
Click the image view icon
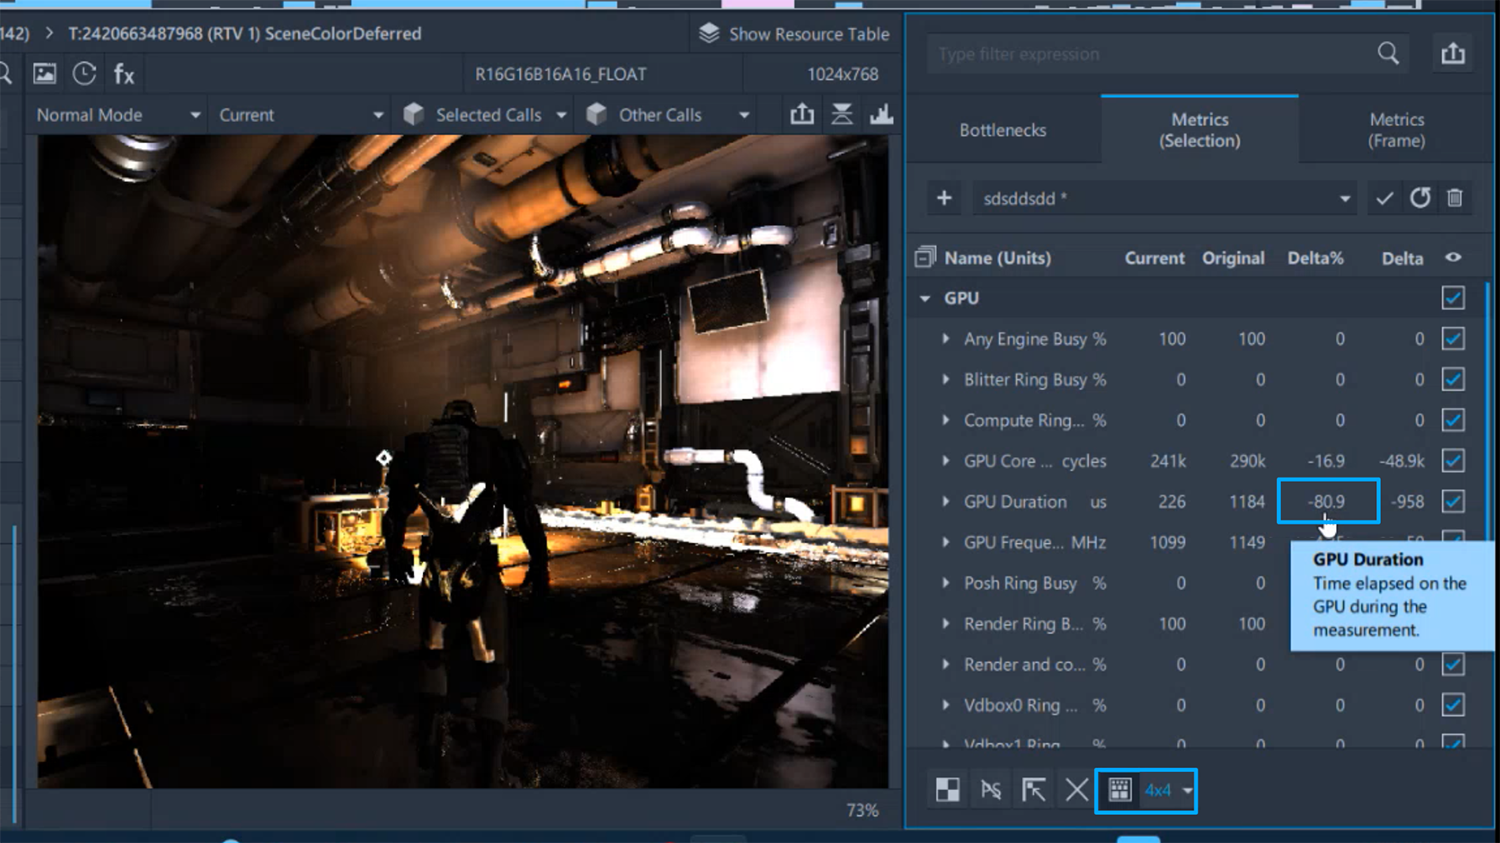45,74
